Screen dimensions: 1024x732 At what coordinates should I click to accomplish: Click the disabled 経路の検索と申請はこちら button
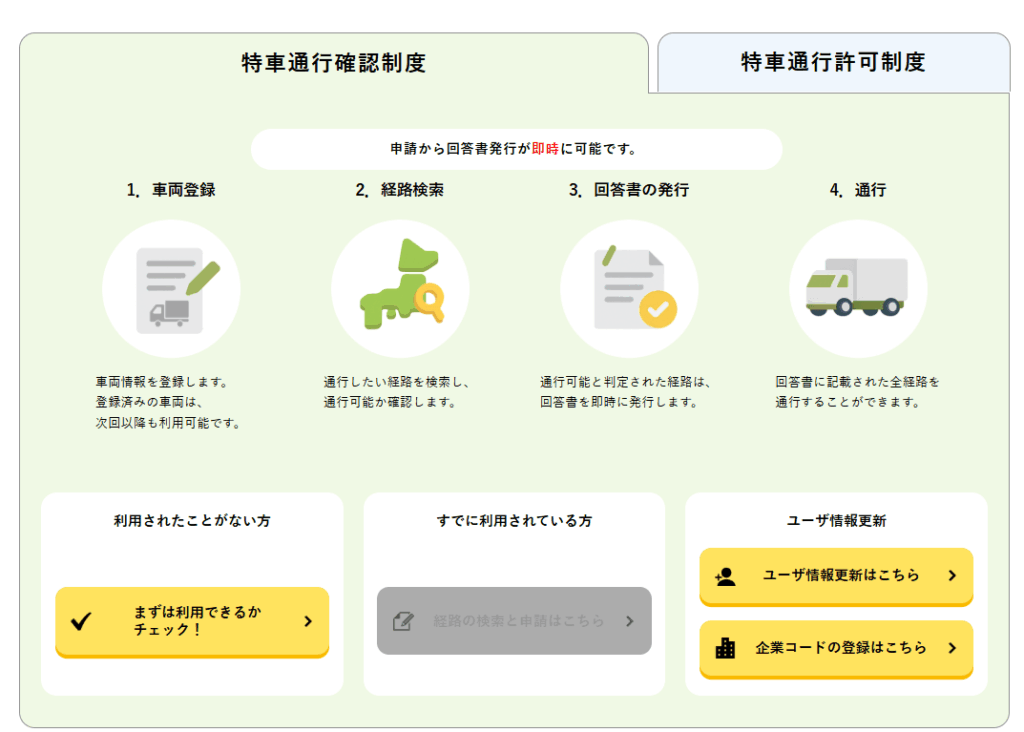pos(514,621)
